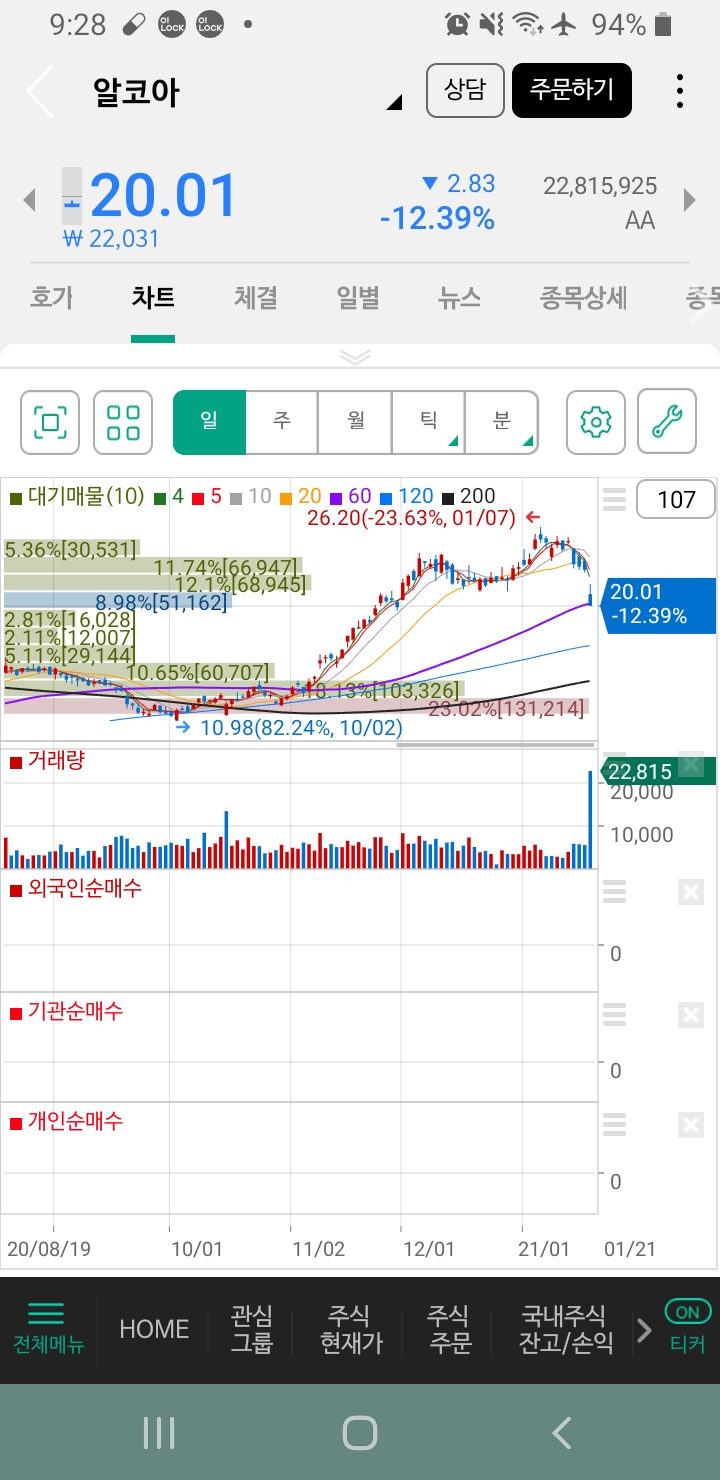Image resolution: width=720 pixels, height=1480 pixels.
Task: Open 개인순매수 panel hamburger menu
Action: click(614, 1125)
